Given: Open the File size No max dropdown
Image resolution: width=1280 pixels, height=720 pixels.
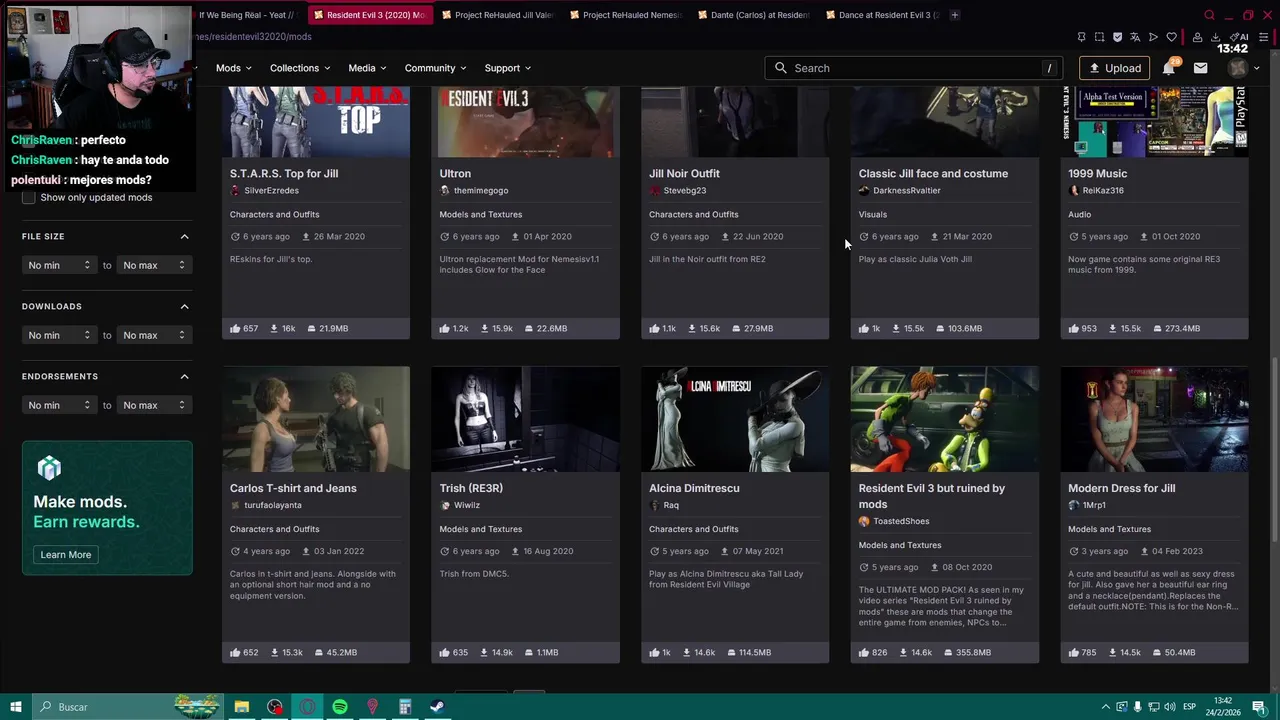Looking at the screenshot, I should click(x=154, y=265).
